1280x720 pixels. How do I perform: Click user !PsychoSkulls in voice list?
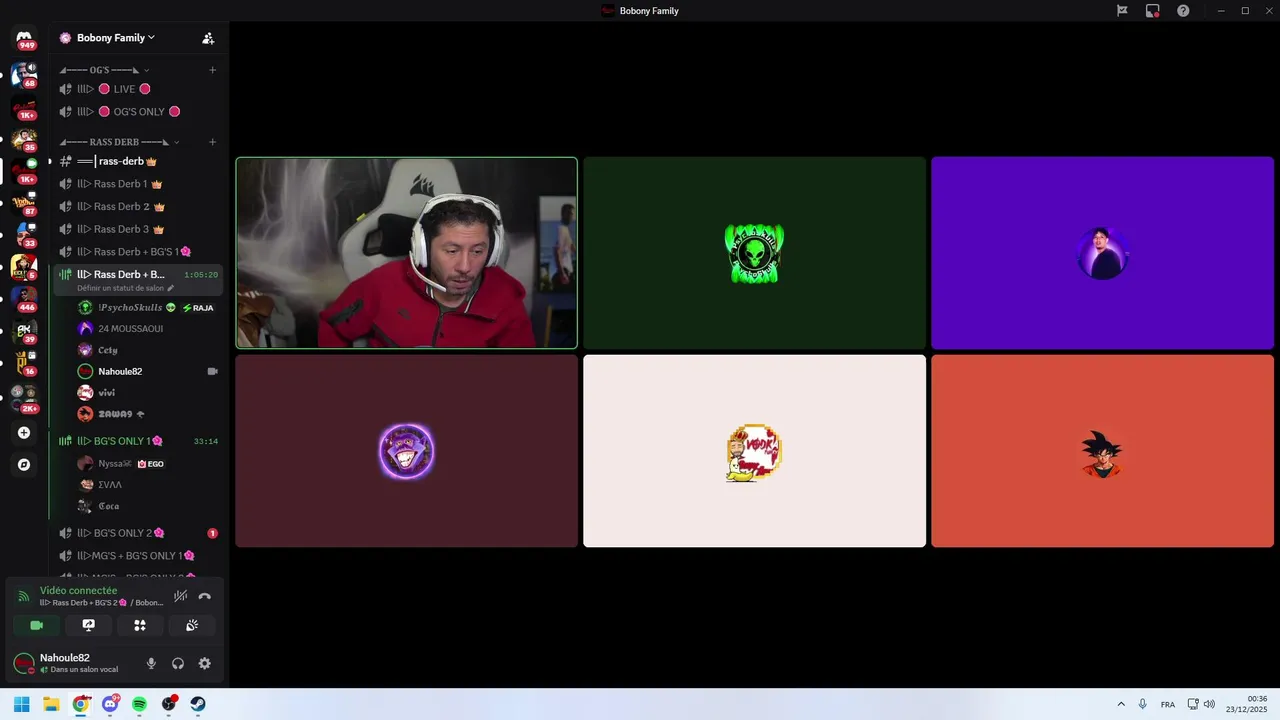[148, 308]
